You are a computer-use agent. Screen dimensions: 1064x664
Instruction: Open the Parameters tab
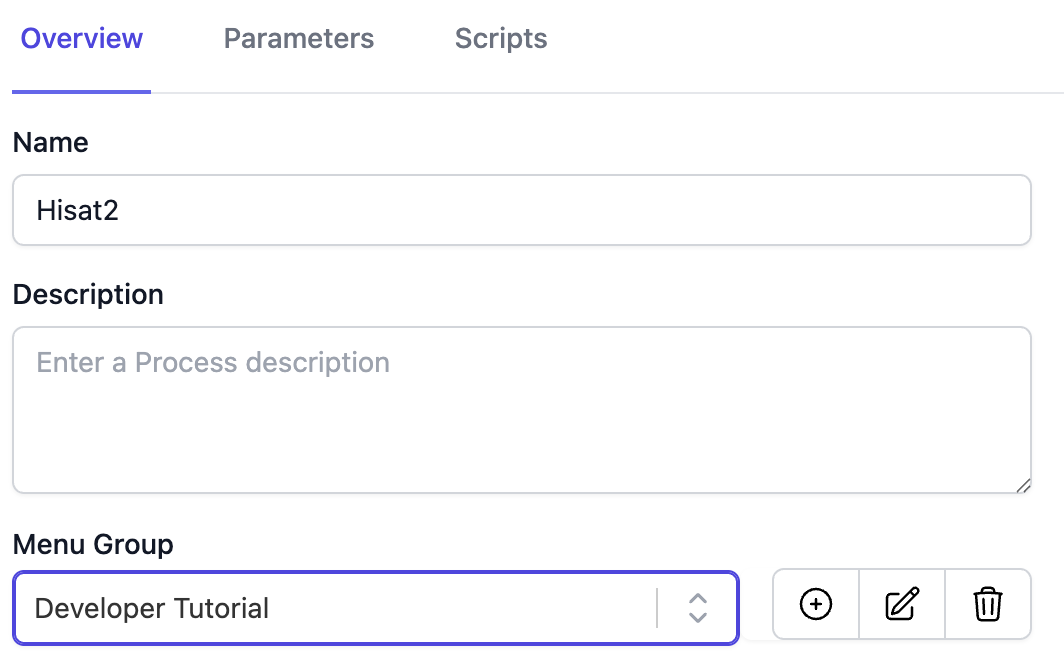point(299,39)
